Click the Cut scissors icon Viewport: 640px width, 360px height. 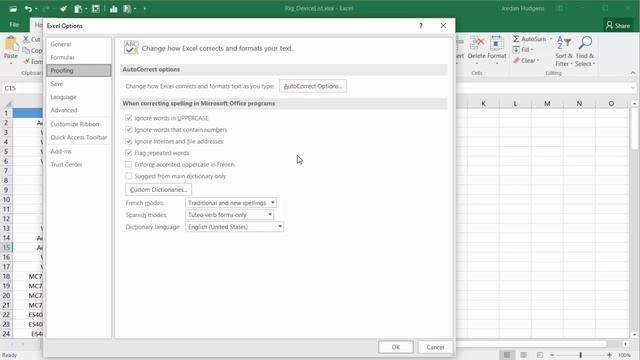click(26, 39)
